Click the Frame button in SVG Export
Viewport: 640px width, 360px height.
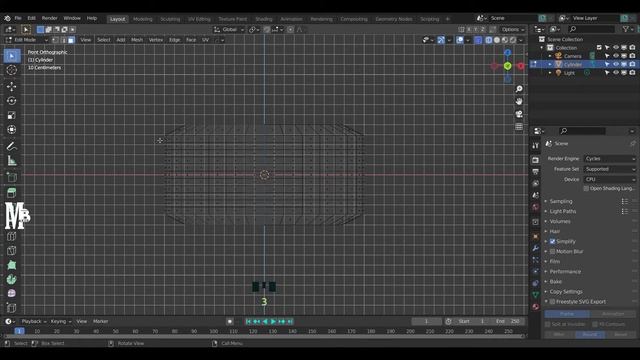pos(567,314)
